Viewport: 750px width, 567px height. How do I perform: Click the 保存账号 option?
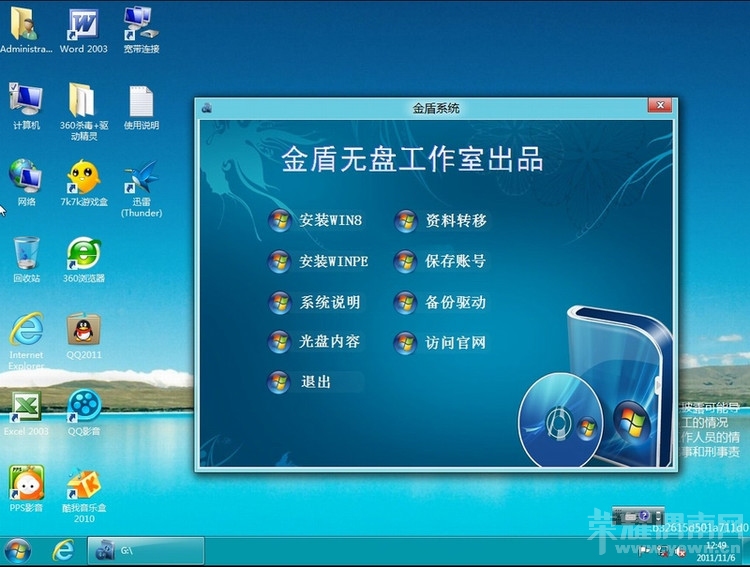pos(455,262)
